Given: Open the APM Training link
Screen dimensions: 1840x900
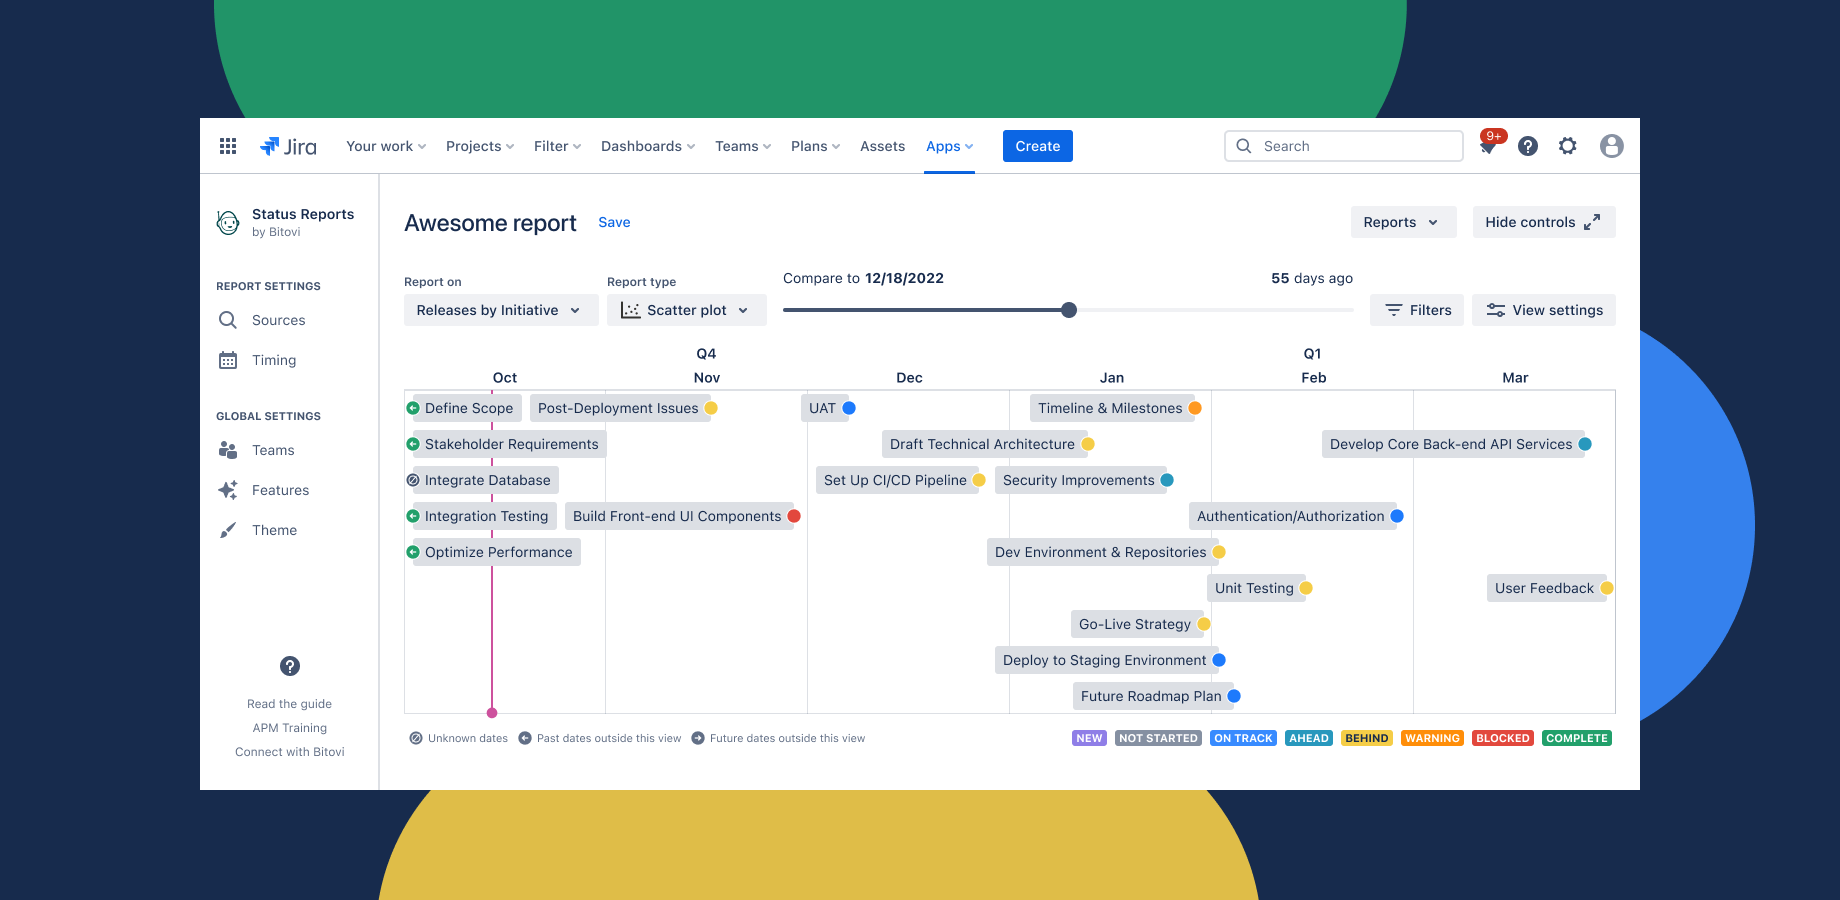Looking at the screenshot, I should click(x=290, y=728).
